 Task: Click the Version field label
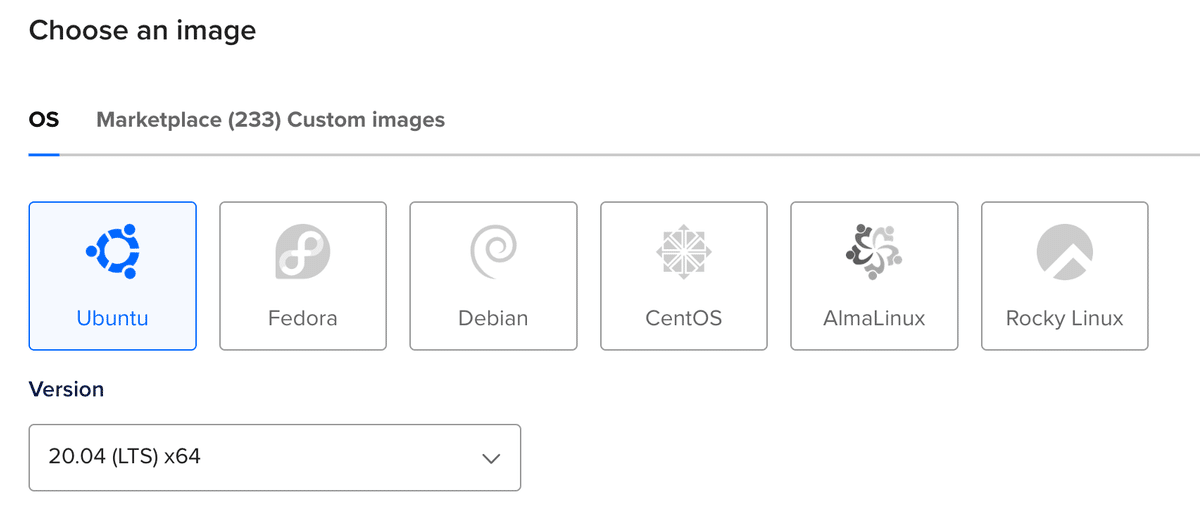coord(66,389)
